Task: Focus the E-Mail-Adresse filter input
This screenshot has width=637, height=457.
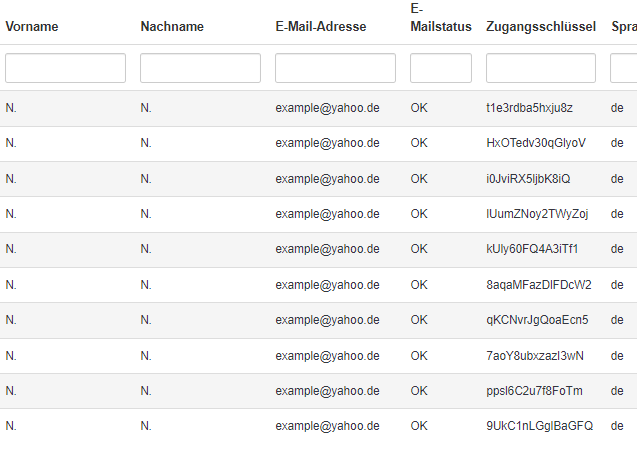Action: (x=335, y=68)
